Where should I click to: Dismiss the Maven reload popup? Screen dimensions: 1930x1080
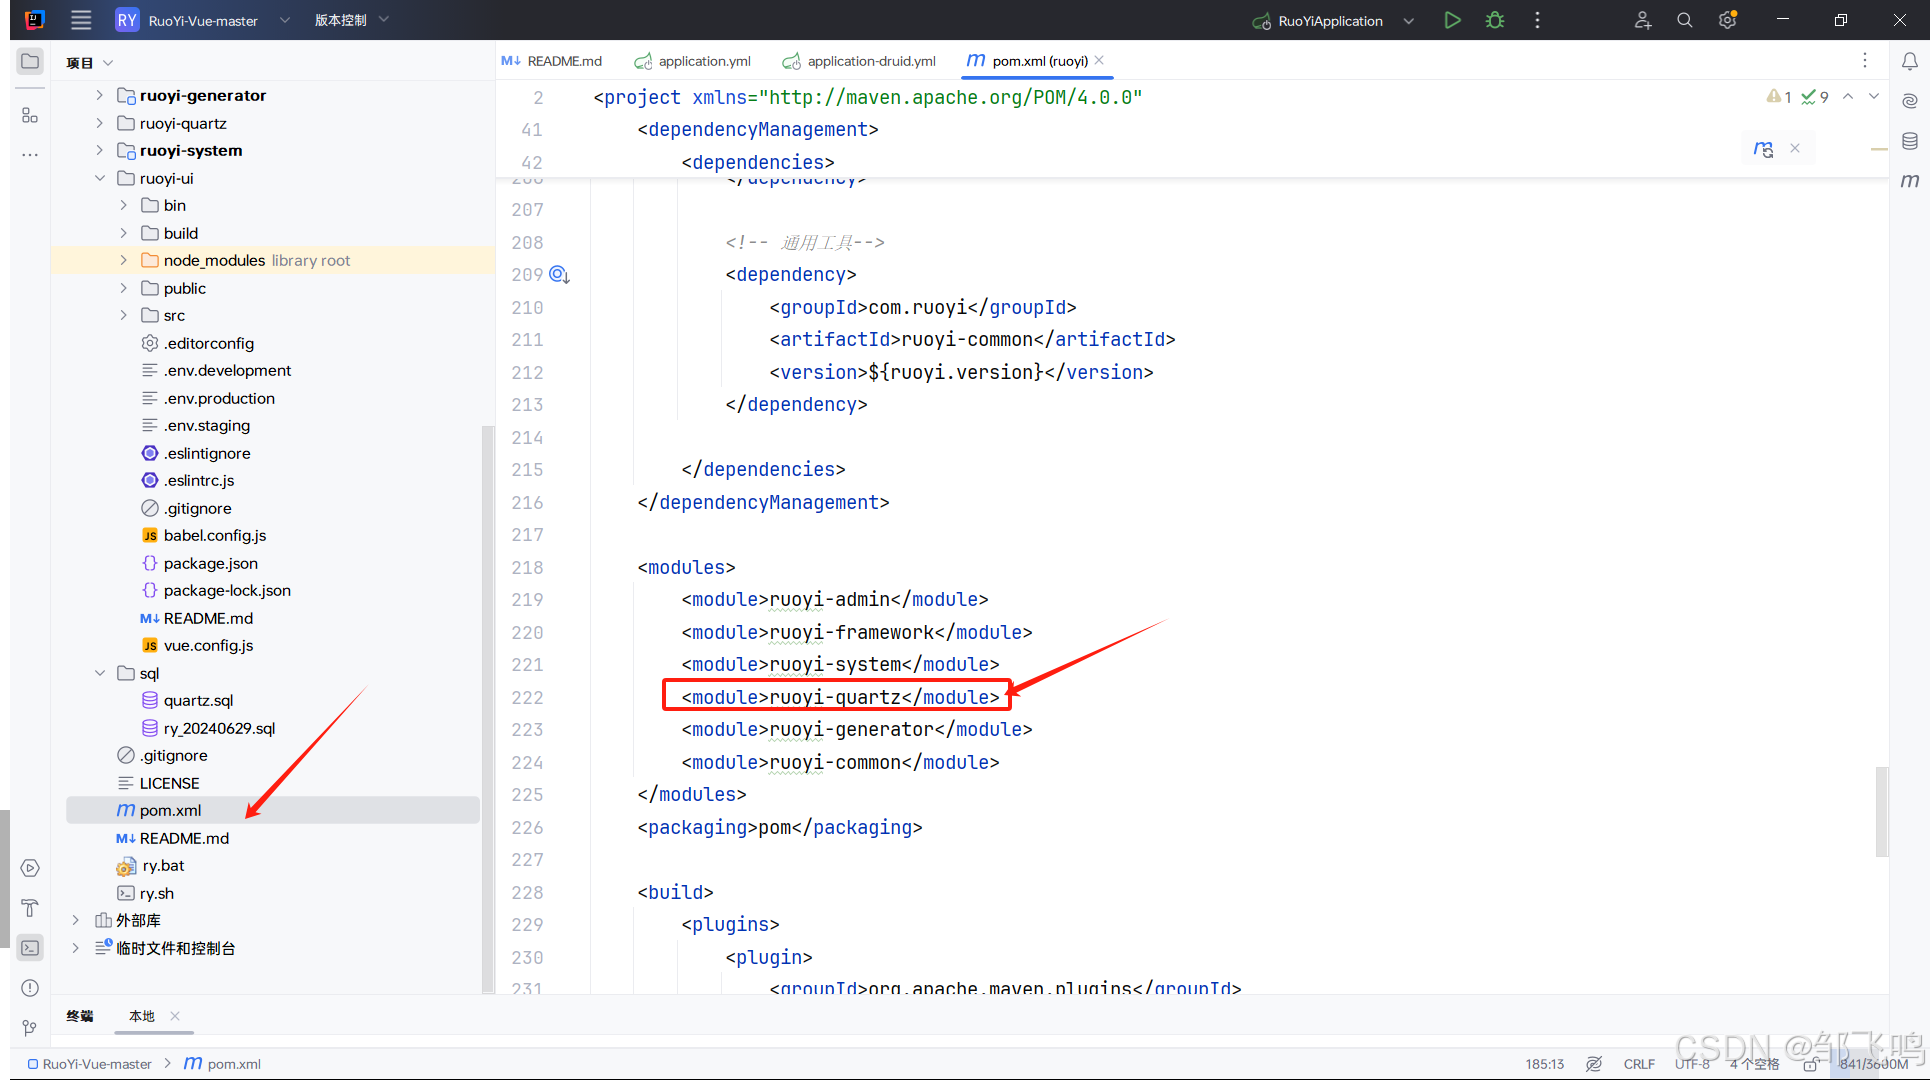(x=1795, y=148)
